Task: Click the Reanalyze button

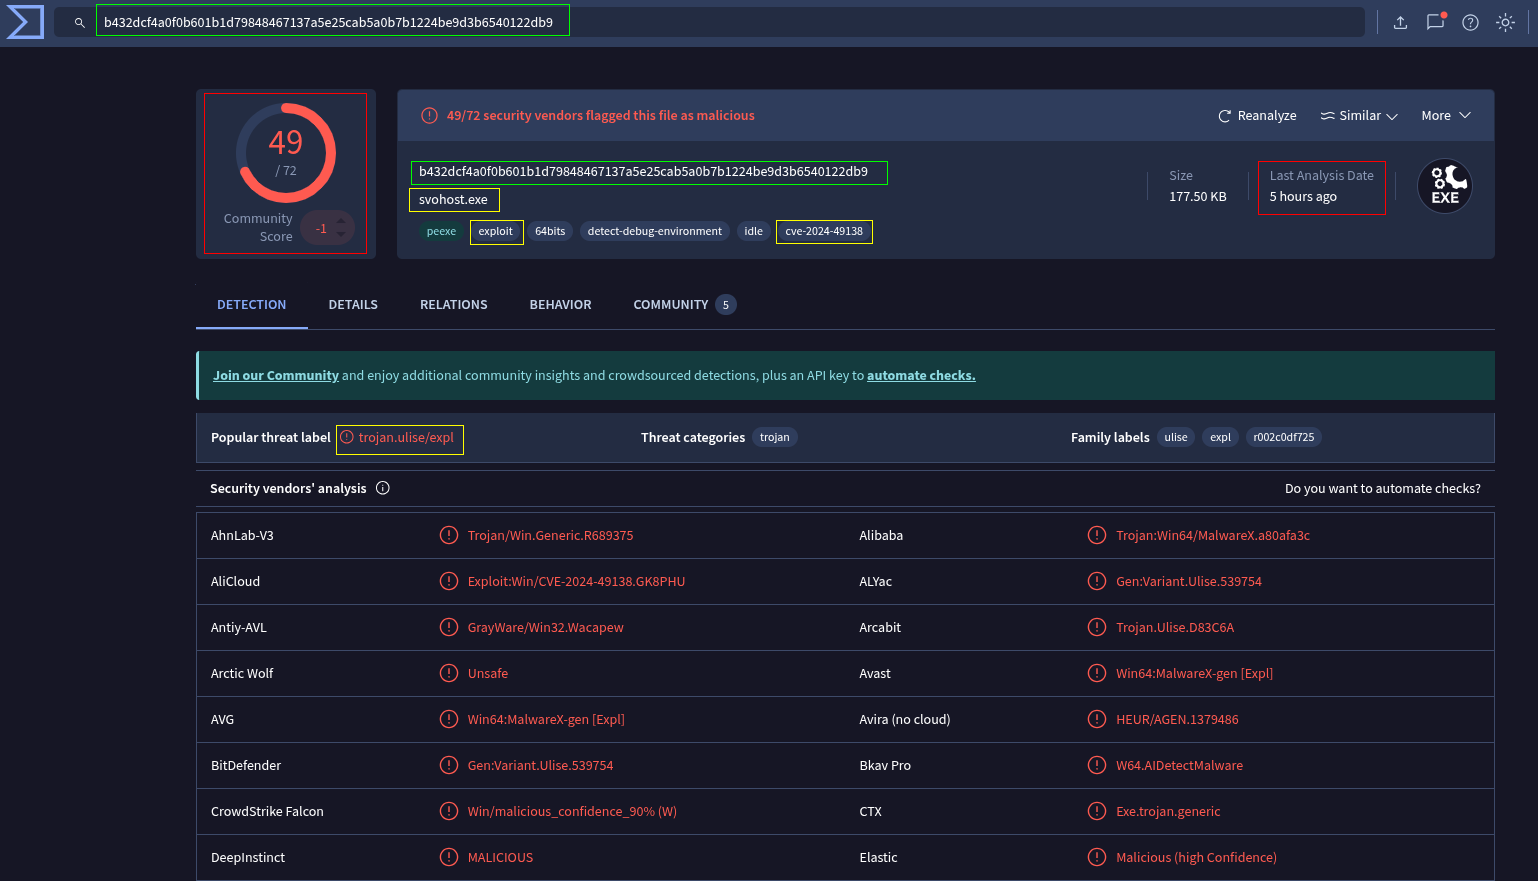Action: click(1257, 116)
